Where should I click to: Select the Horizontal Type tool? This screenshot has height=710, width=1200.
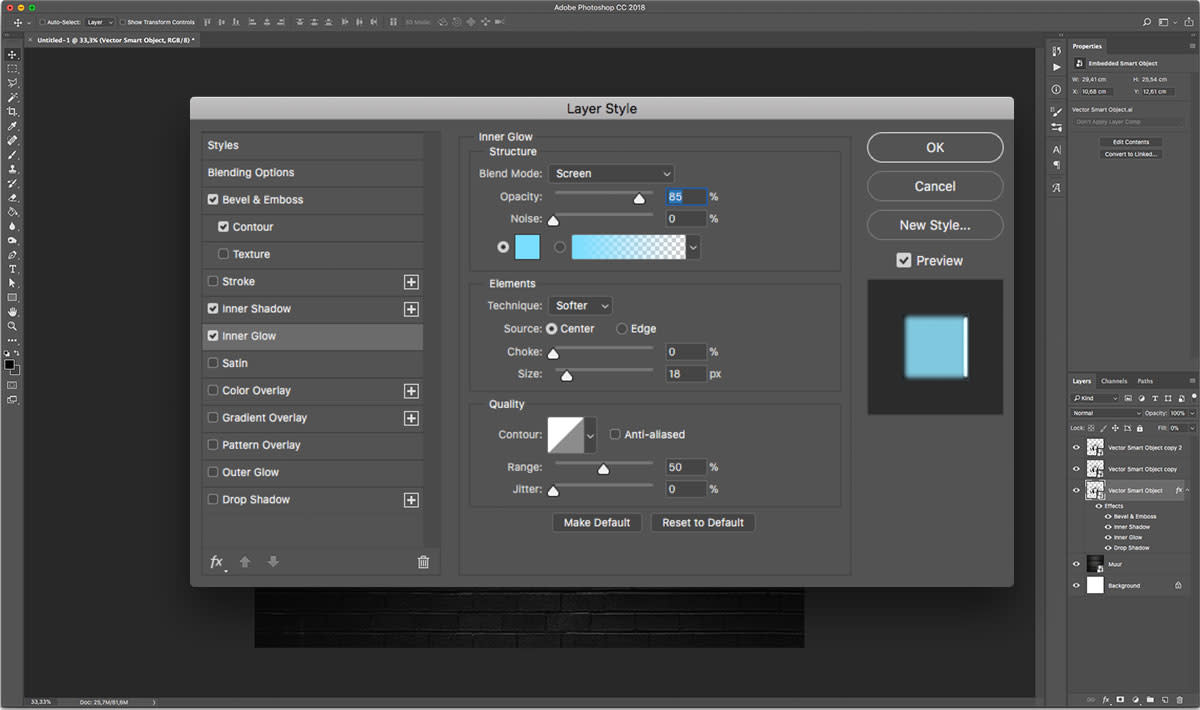[x=13, y=269]
